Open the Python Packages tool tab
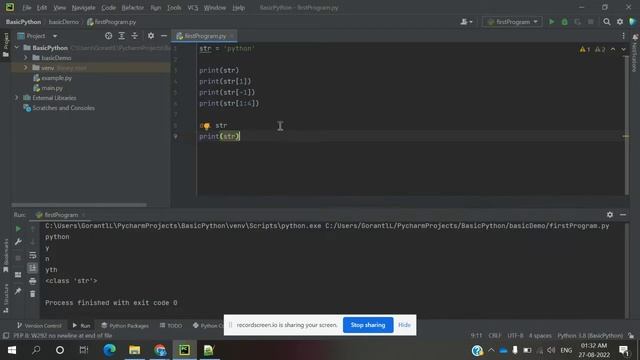This screenshot has width=640, height=360. point(125,325)
